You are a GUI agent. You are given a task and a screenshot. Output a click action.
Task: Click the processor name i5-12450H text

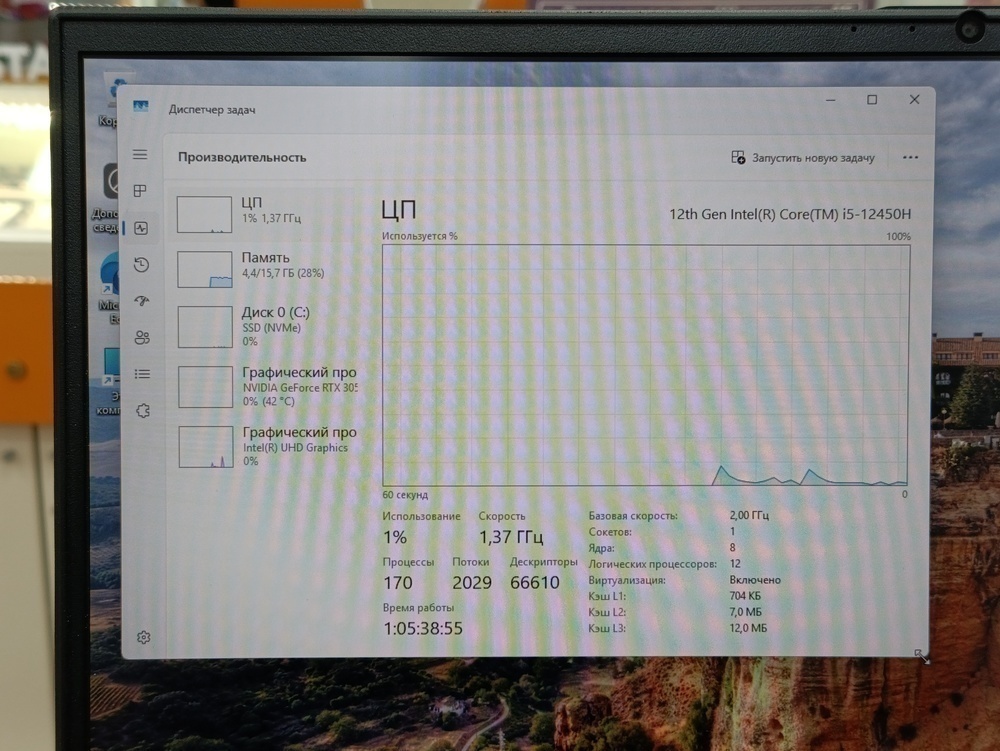790,214
